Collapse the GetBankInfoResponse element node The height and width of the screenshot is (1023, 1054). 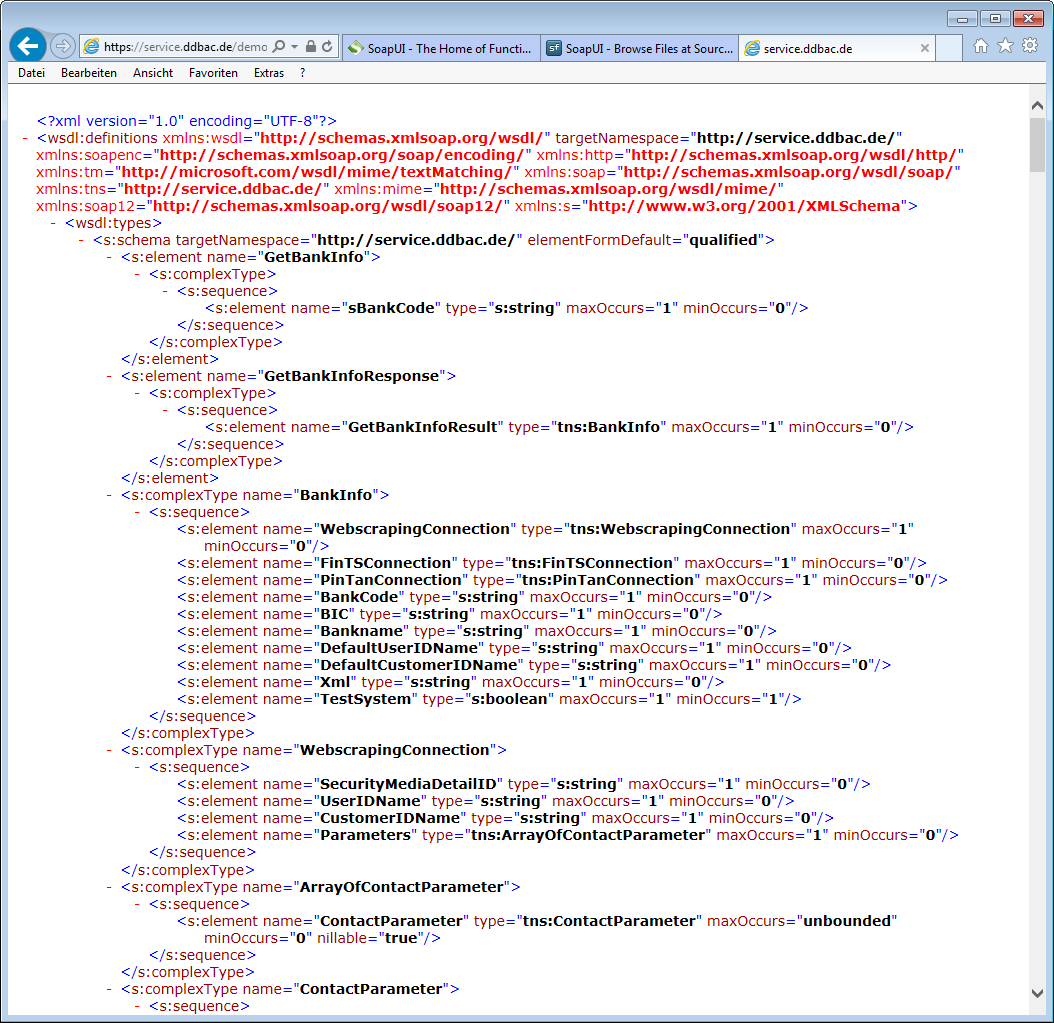pyautogui.click(x=109, y=376)
